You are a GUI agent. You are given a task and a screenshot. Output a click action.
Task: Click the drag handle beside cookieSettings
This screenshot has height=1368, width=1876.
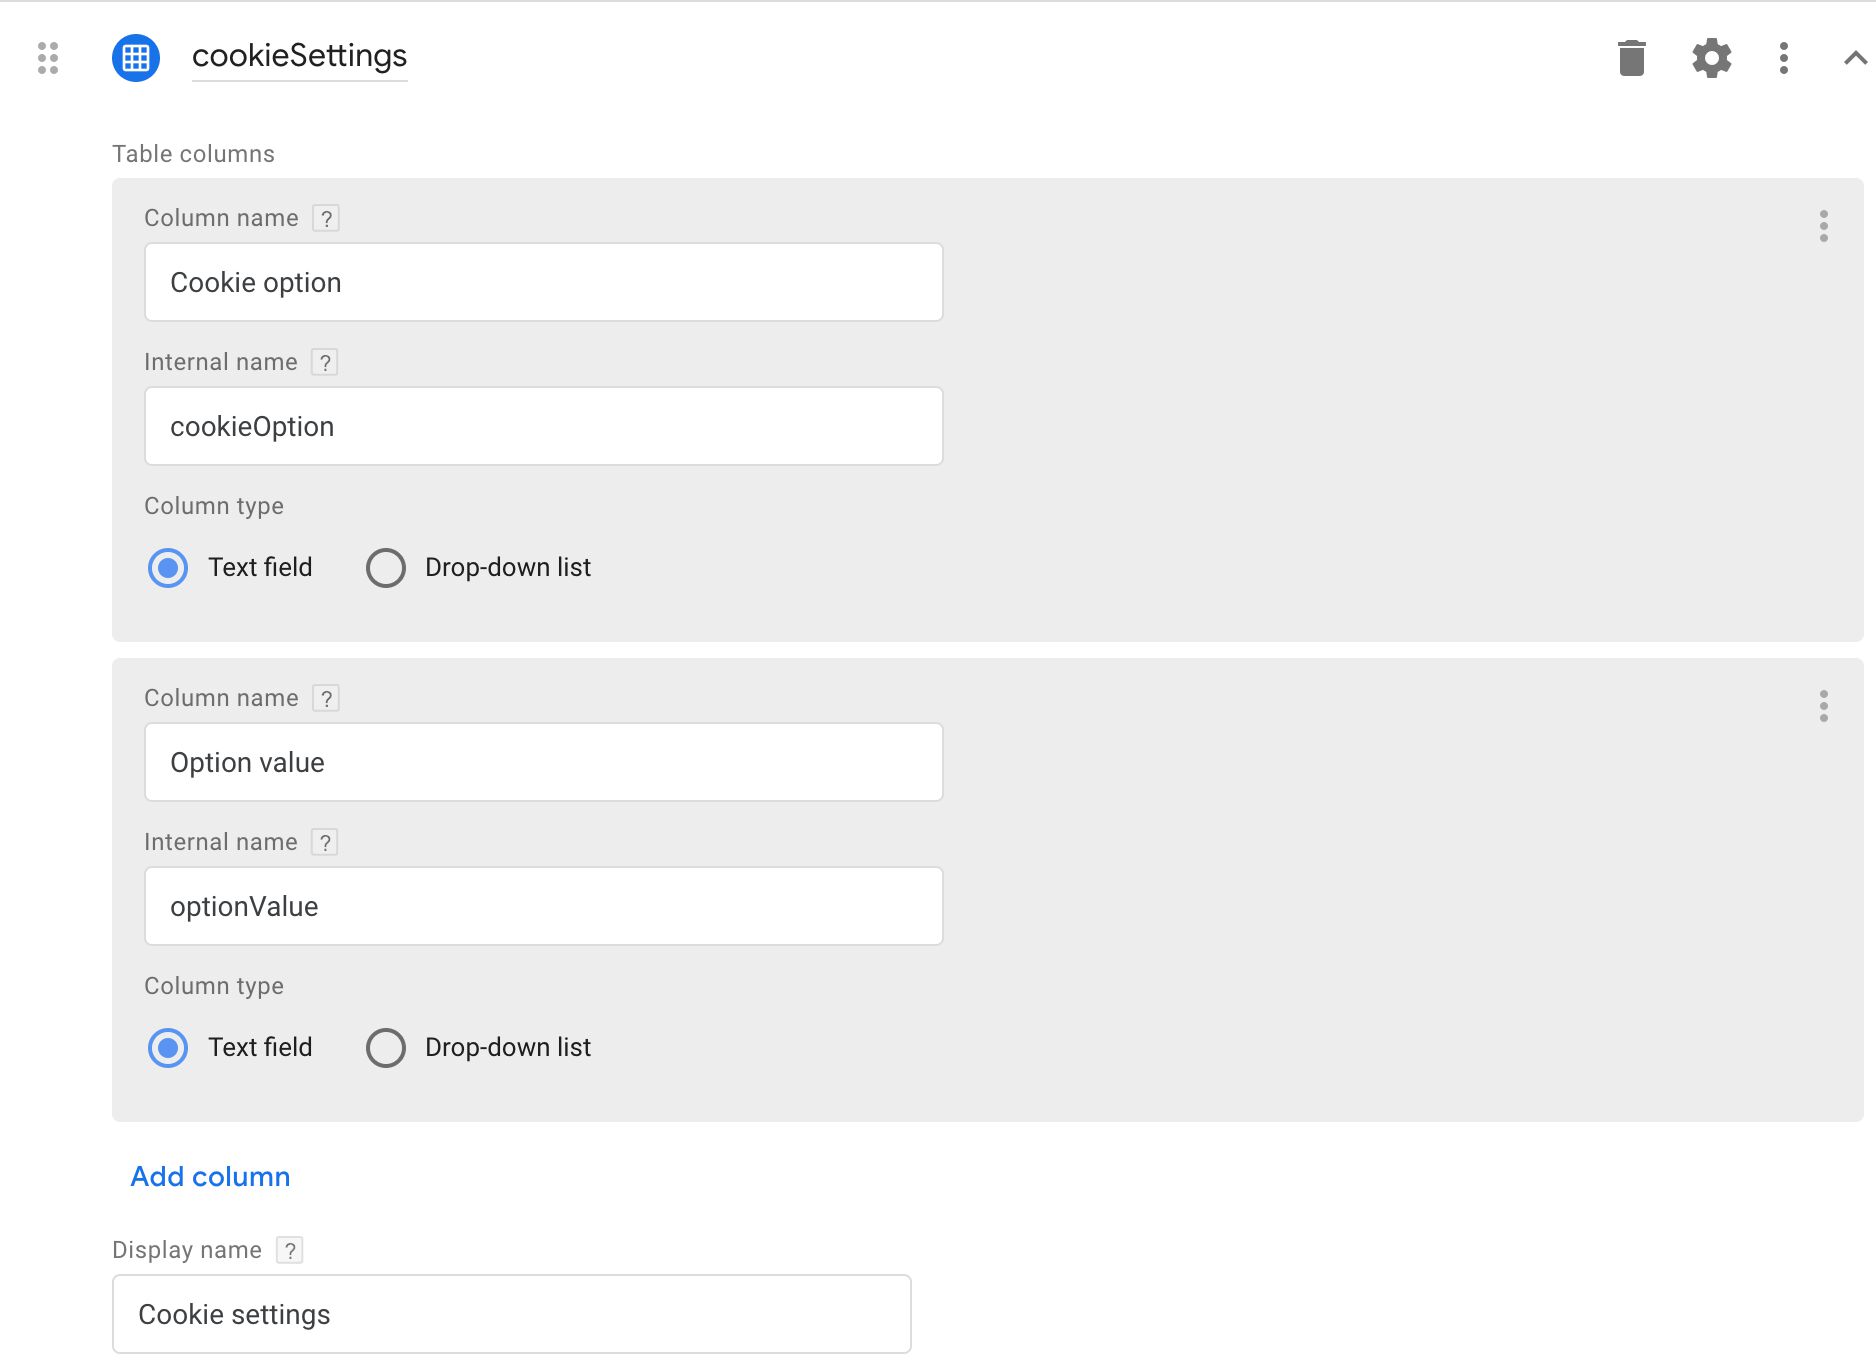[x=48, y=58]
